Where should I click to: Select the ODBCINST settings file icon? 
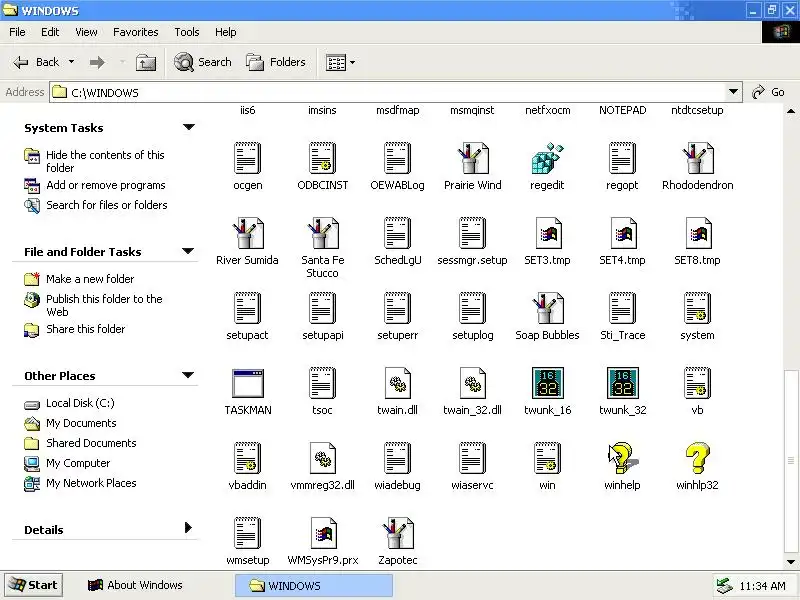pyautogui.click(x=322, y=158)
